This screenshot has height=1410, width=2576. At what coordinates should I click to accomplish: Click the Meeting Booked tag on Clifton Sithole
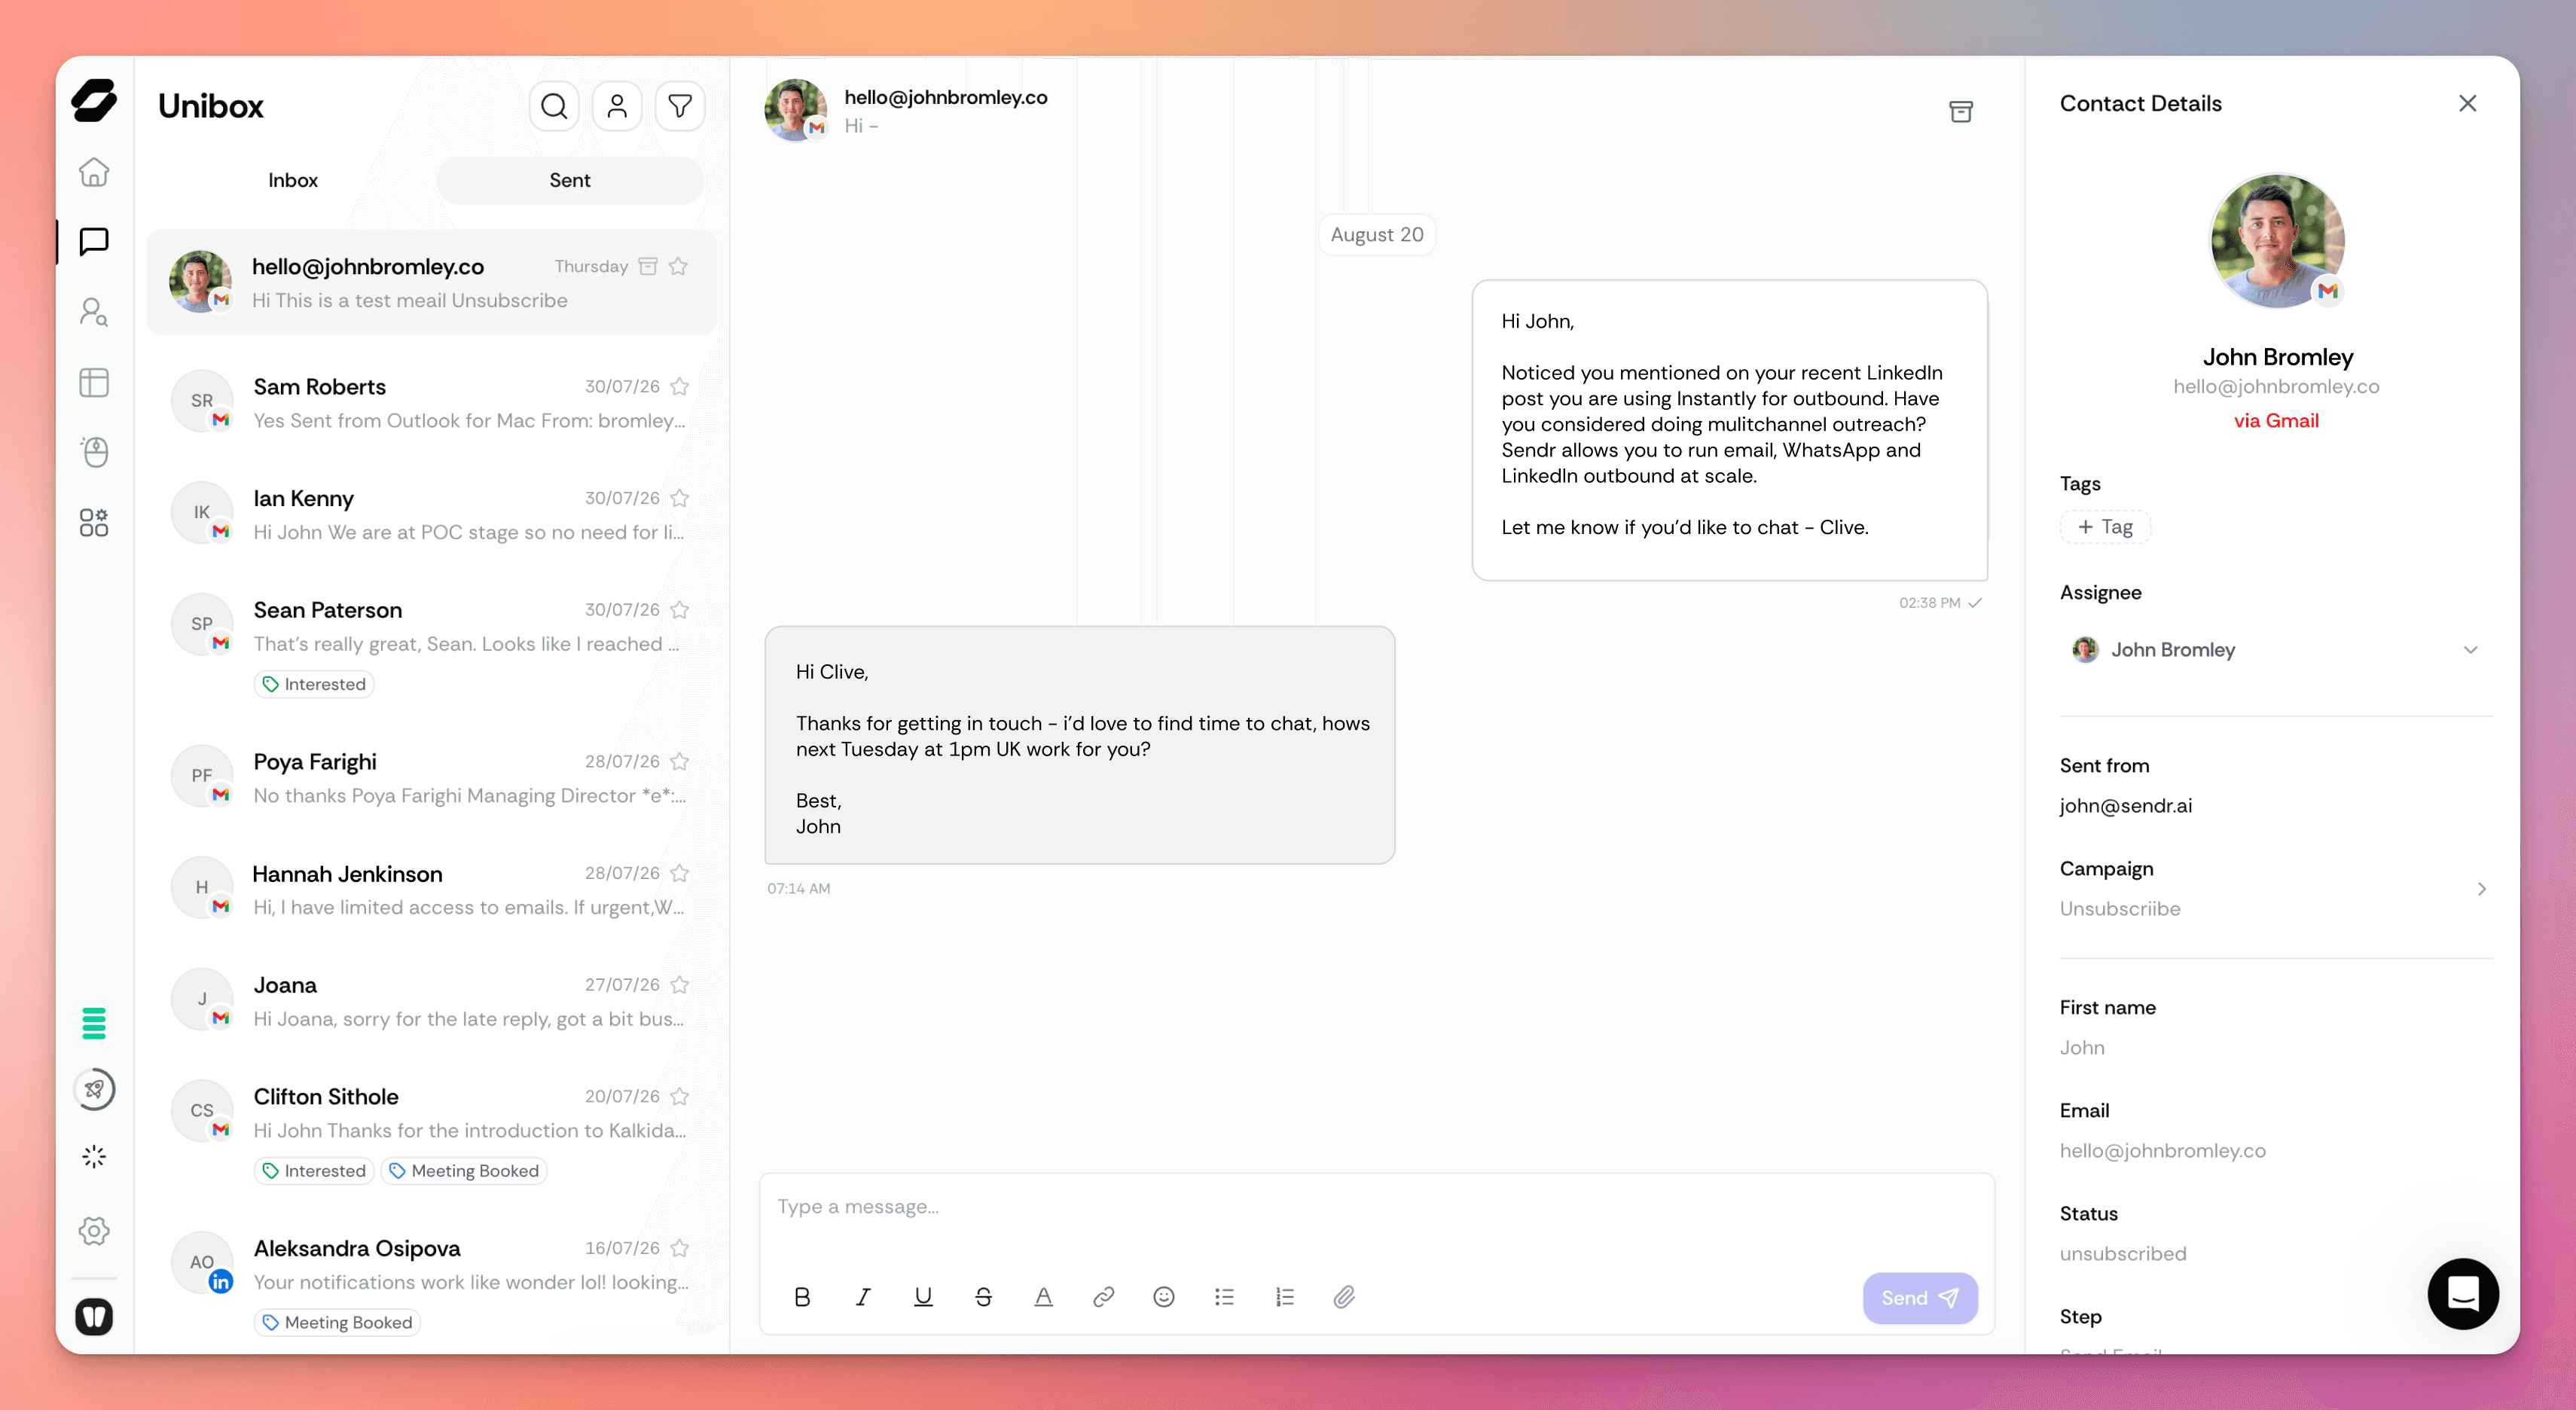tap(464, 1171)
